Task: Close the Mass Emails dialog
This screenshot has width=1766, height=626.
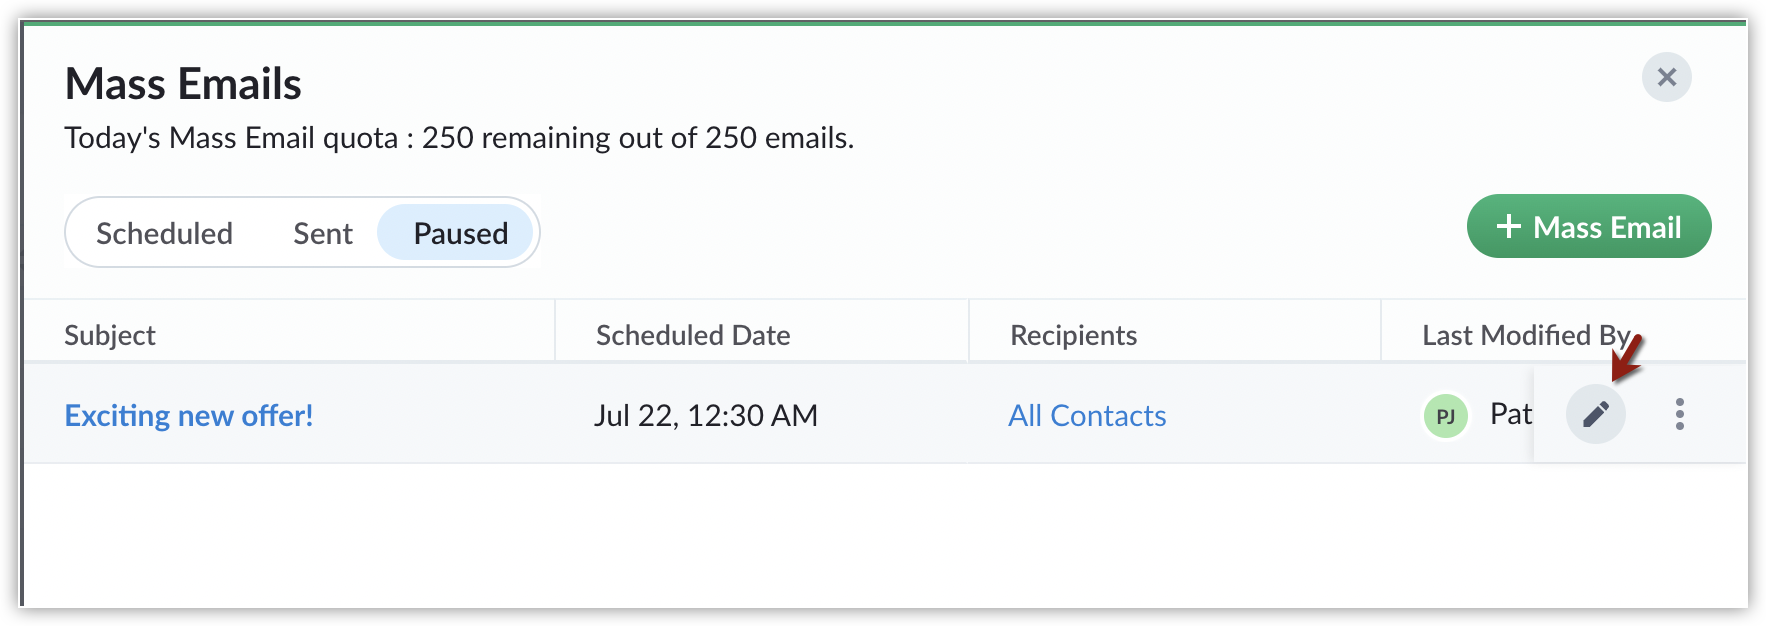Action: point(1666,77)
